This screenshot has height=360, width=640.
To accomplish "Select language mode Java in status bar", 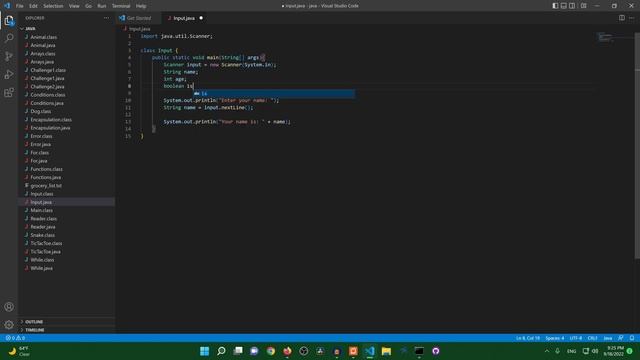I will coord(608,338).
